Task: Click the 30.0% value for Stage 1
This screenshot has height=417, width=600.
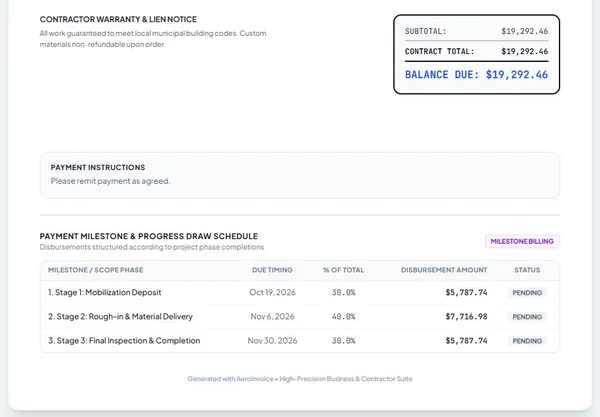Action: coord(344,292)
